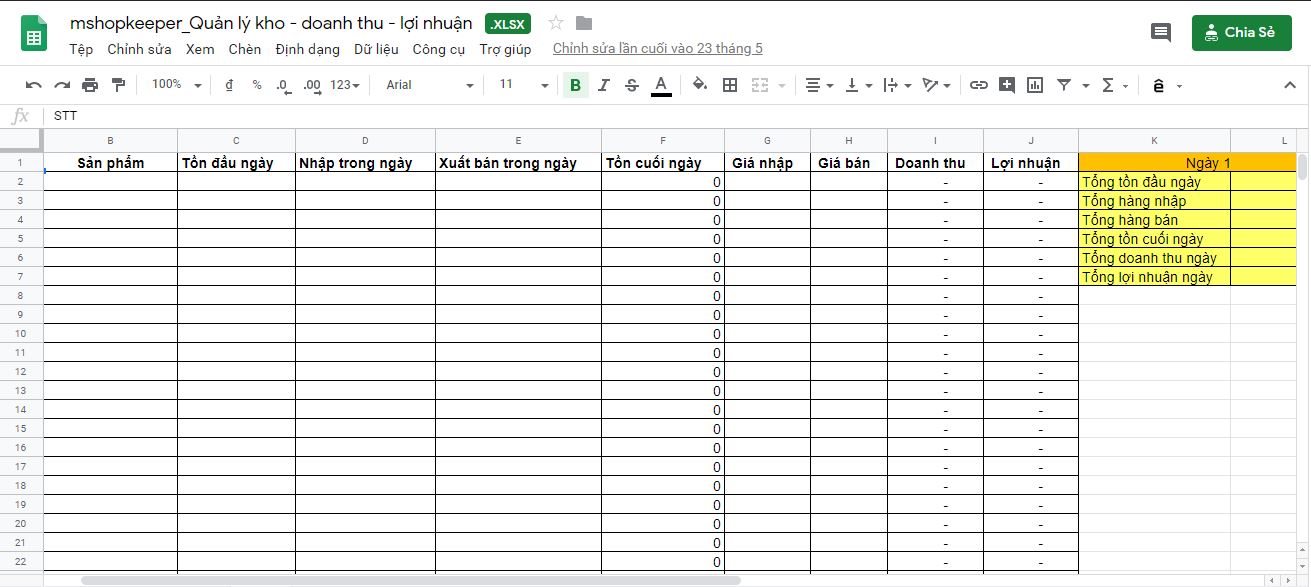Click the Redo arrow icon
The width and height of the screenshot is (1311, 587).
[62, 86]
